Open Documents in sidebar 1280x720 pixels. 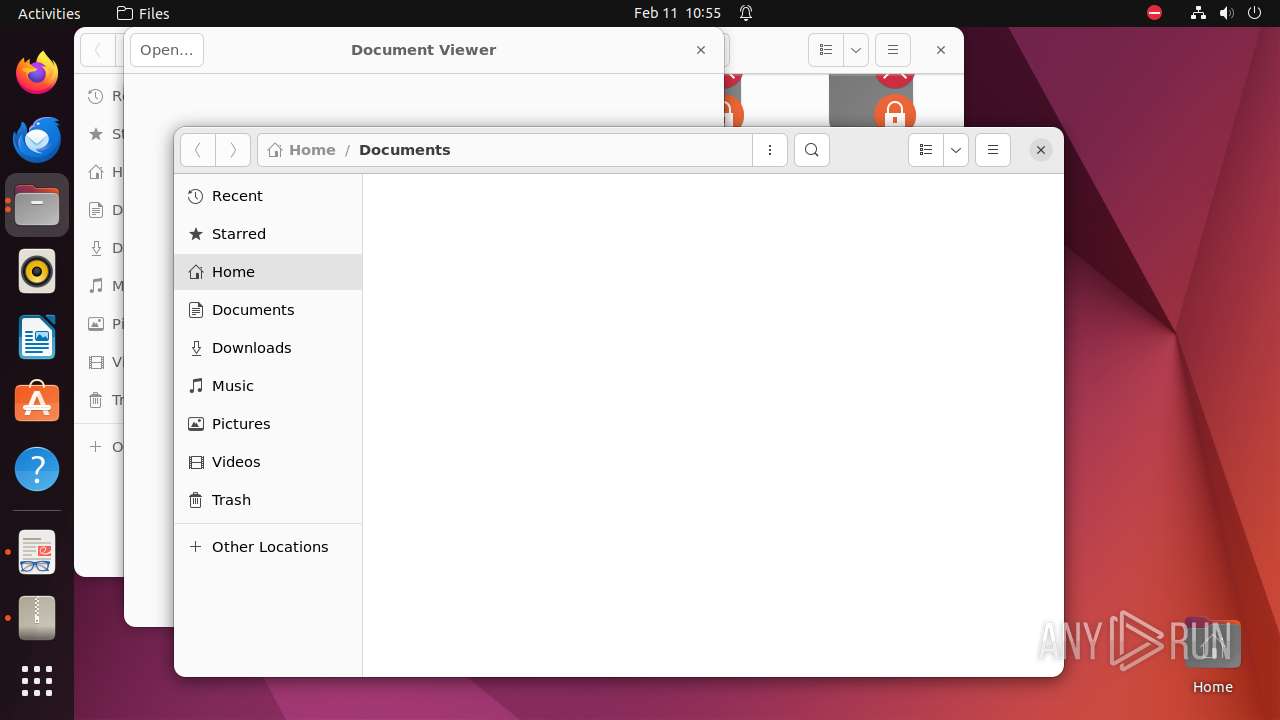point(268,310)
